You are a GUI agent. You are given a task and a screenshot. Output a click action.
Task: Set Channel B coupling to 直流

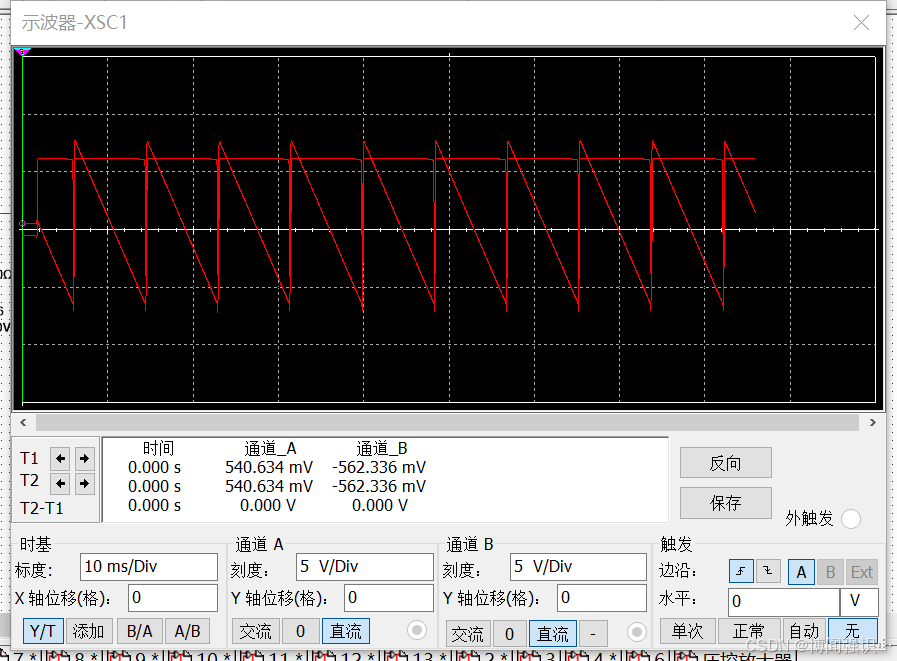[553, 634]
